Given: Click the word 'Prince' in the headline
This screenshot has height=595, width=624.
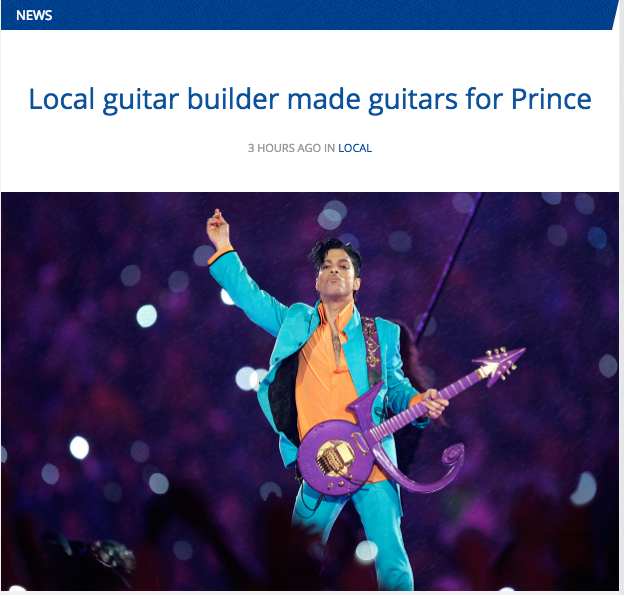Looking at the screenshot, I should pos(551,99).
